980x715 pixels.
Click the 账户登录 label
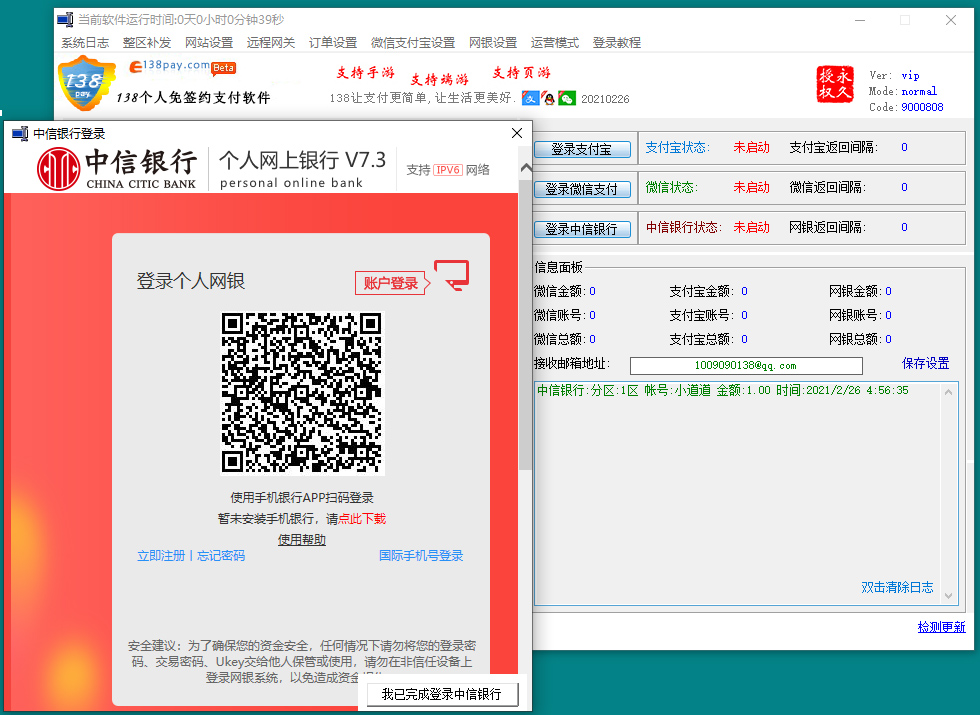click(x=391, y=283)
